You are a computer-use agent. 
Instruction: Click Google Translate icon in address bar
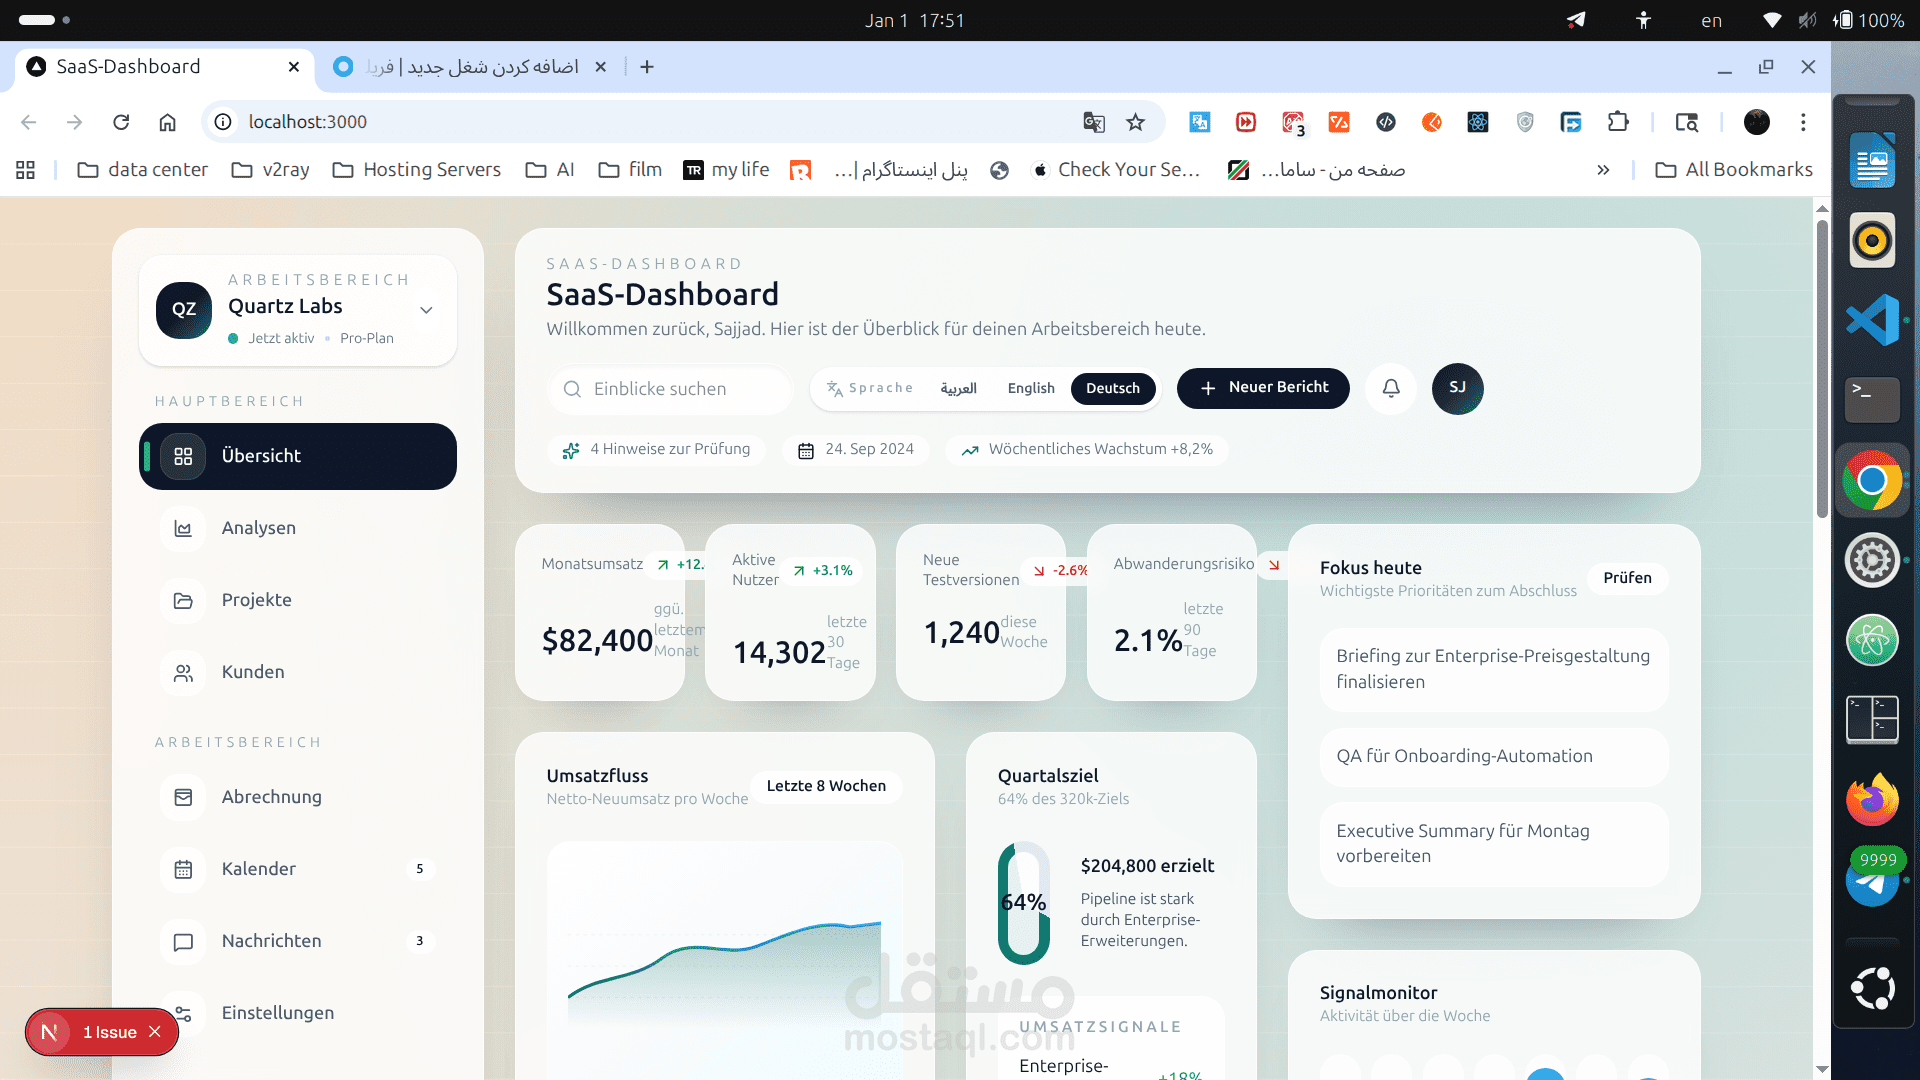point(1093,122)
